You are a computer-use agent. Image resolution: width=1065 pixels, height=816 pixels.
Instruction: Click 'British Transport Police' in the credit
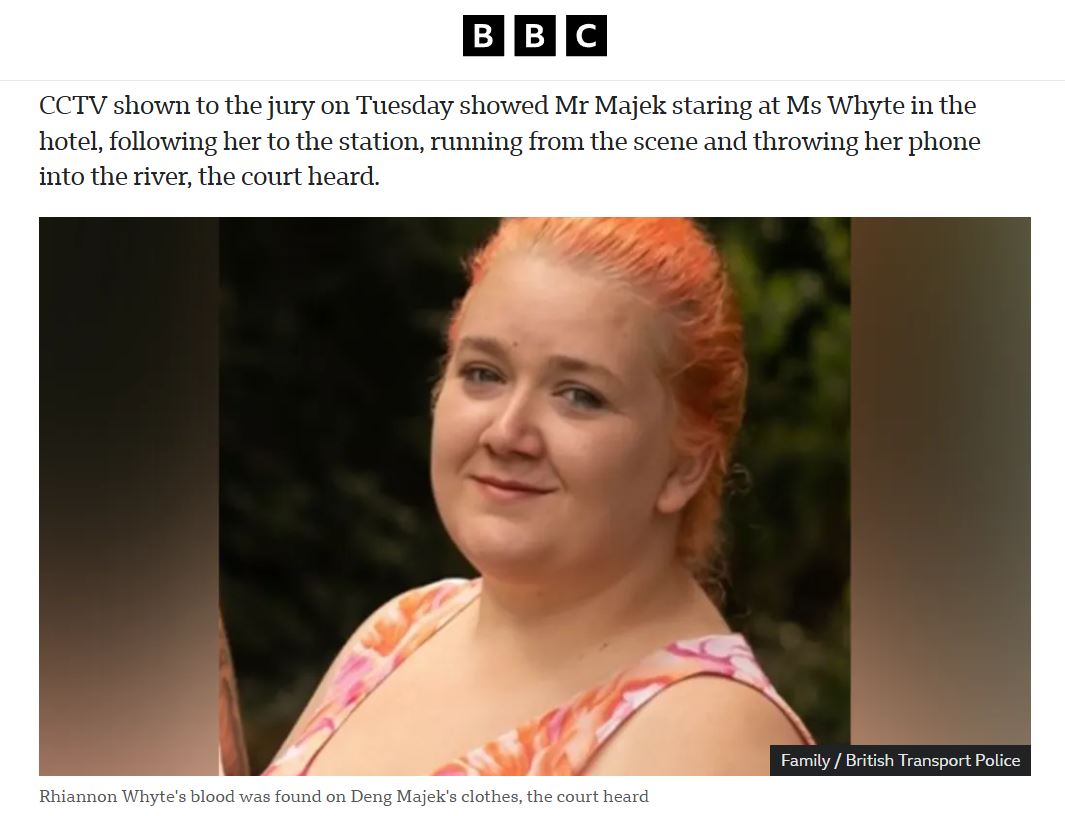(933, 760)
